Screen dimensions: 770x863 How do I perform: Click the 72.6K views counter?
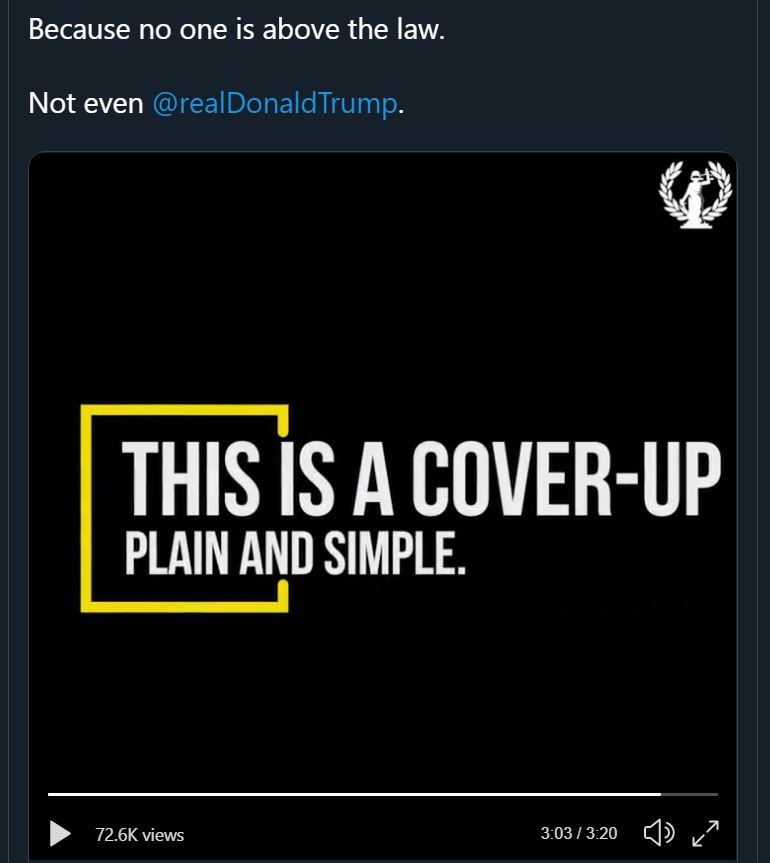coord(140,834)
